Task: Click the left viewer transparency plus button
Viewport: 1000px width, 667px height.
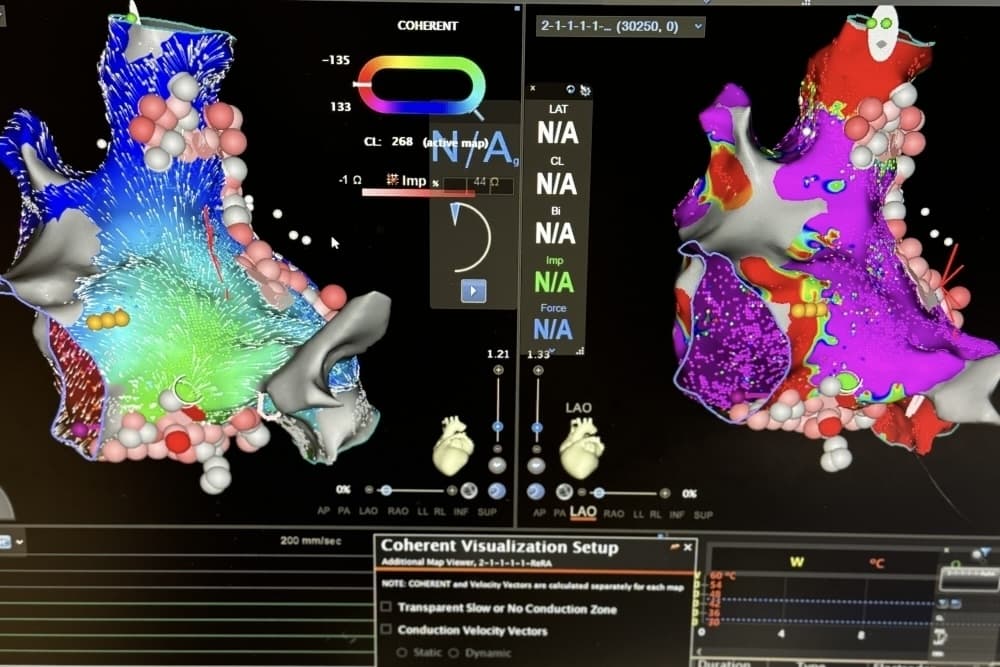Action: pos(452,490)
